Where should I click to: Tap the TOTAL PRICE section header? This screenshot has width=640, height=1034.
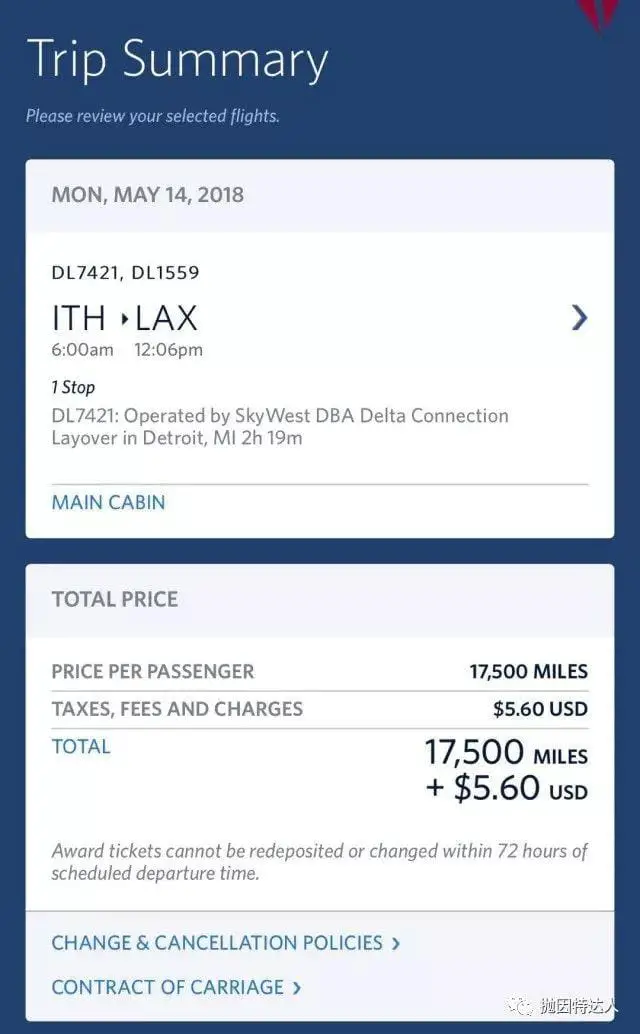[x=115, y=599]
